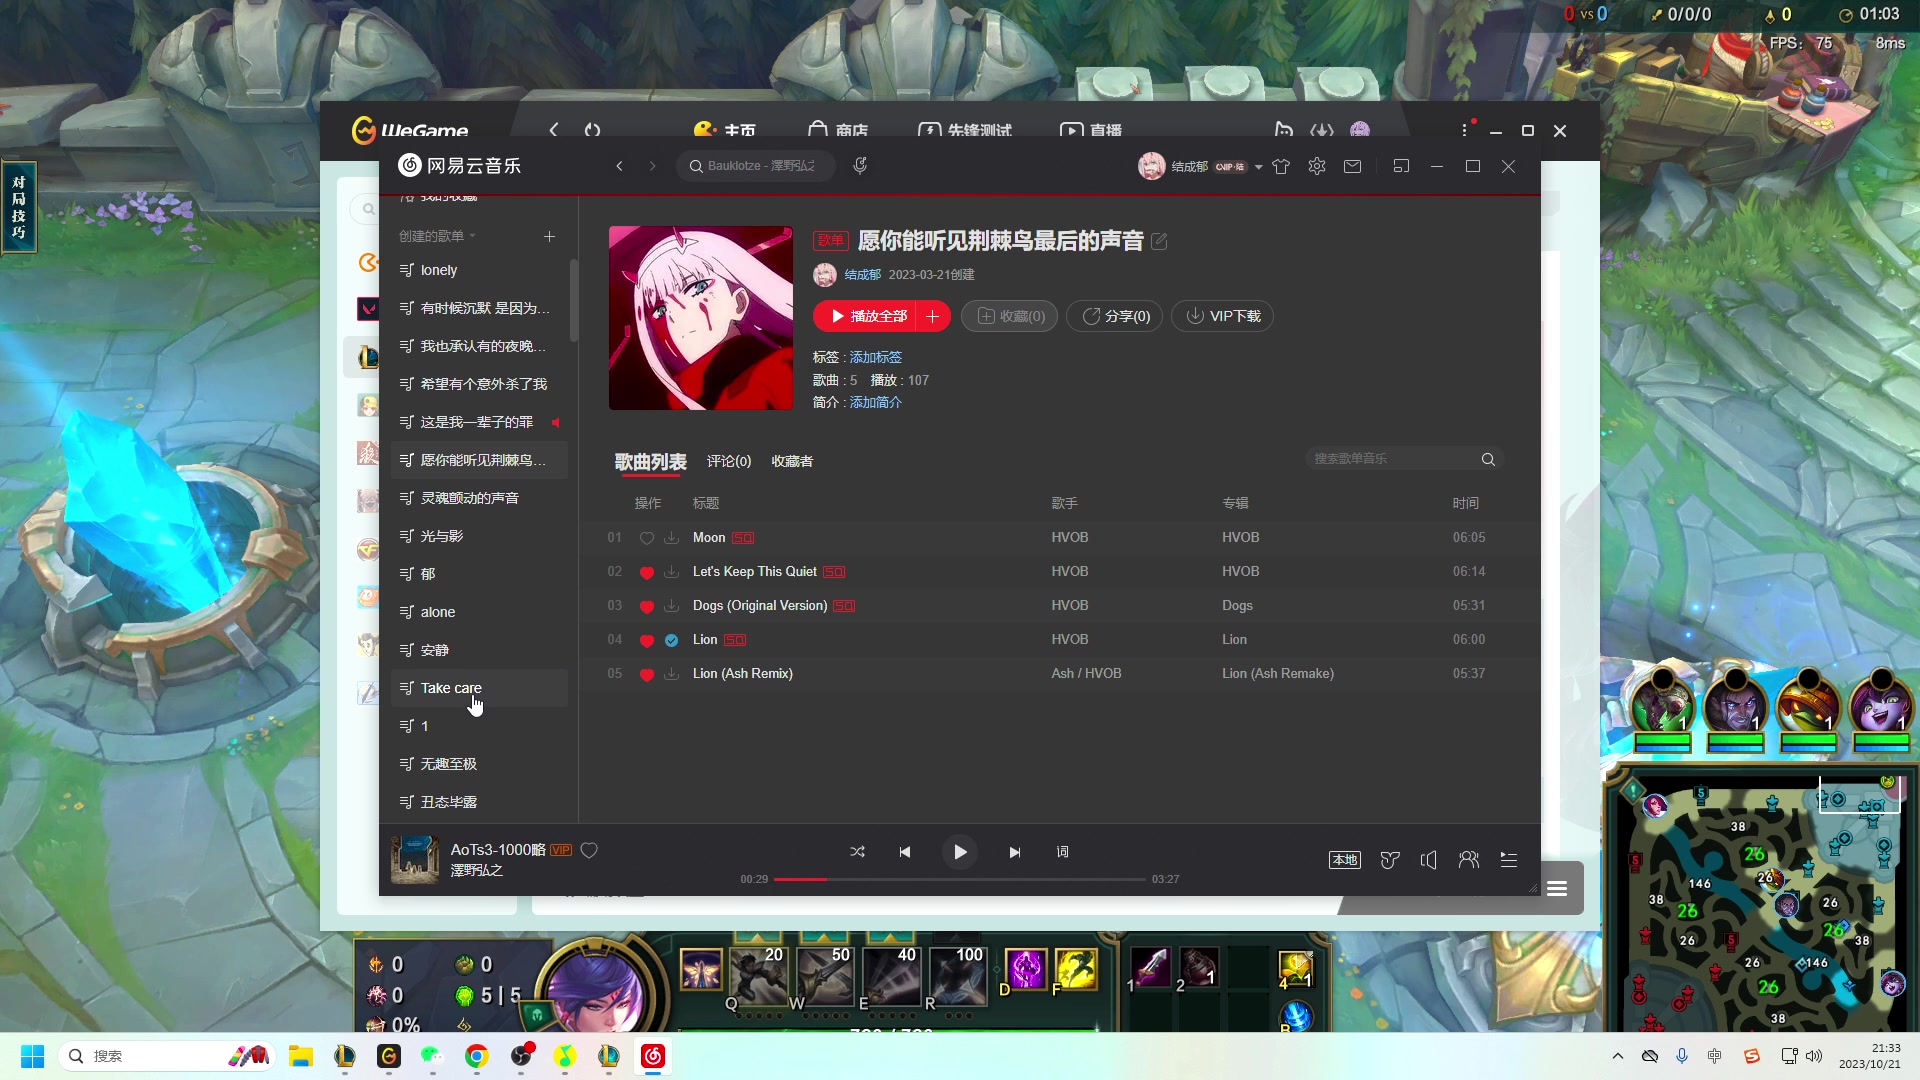Open NetEase Music settings gear

(1317, 166)
